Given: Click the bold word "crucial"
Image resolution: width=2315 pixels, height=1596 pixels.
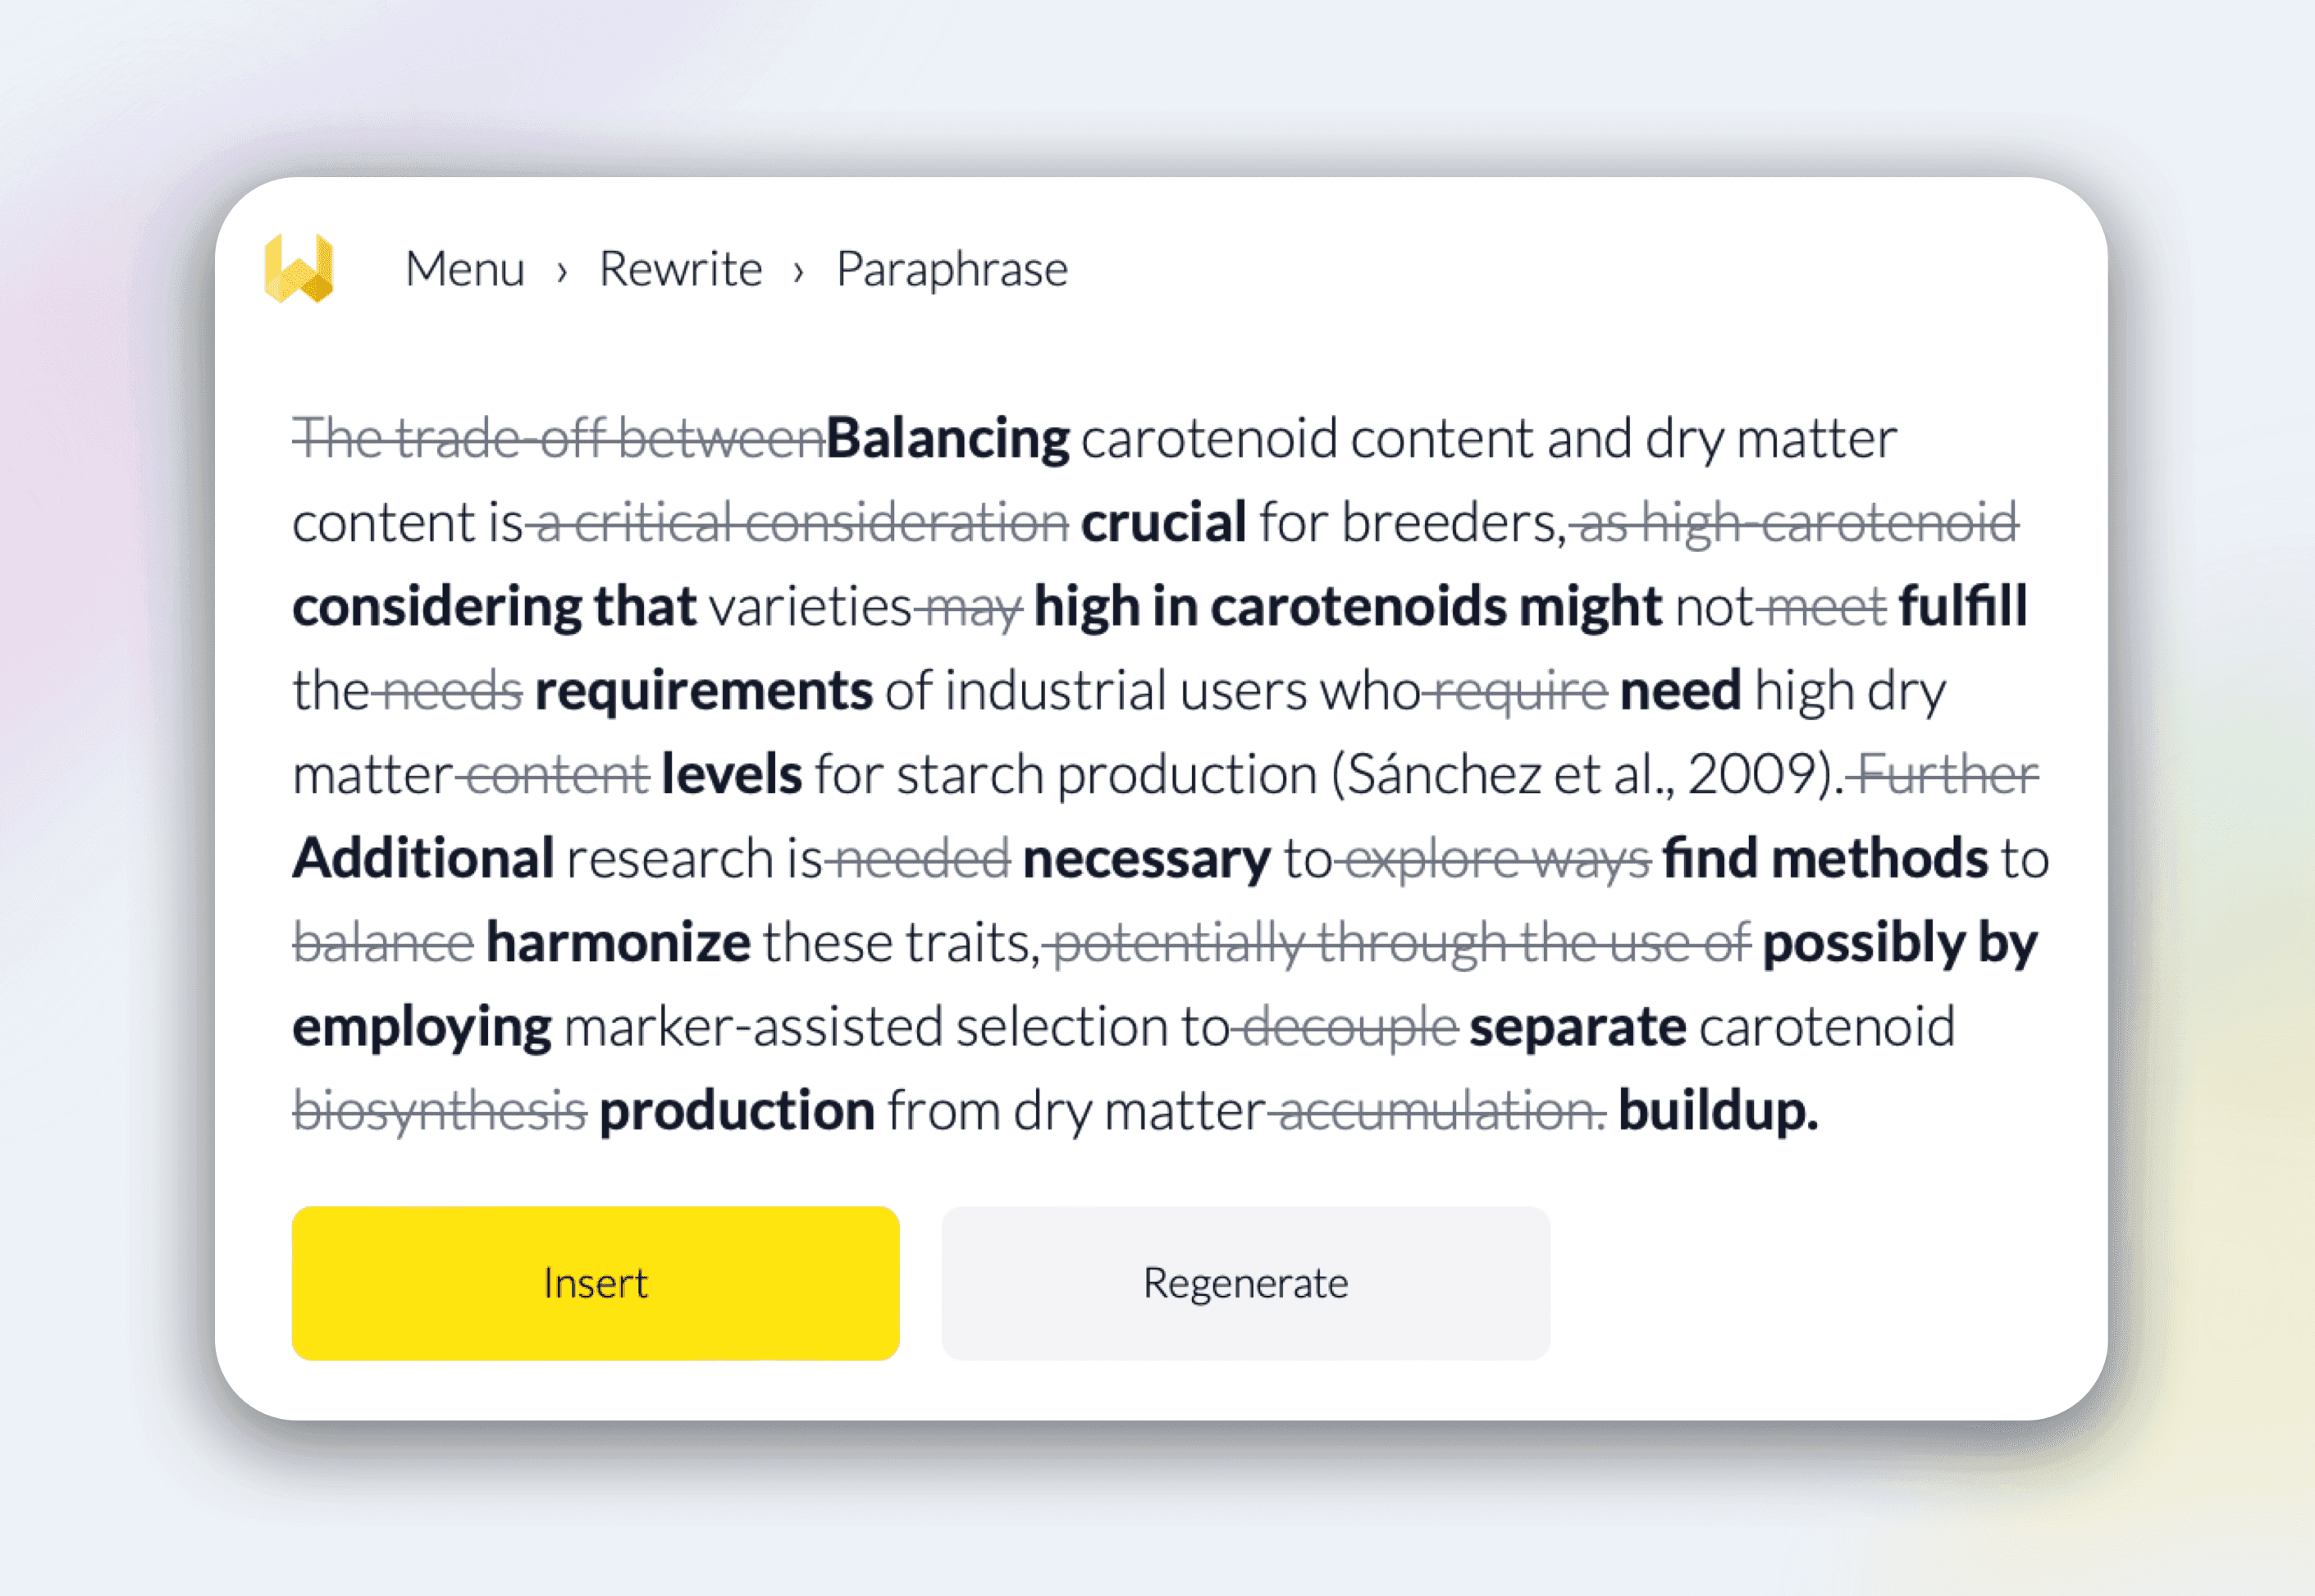Looking at the screenshot, I should [1163, 522].
